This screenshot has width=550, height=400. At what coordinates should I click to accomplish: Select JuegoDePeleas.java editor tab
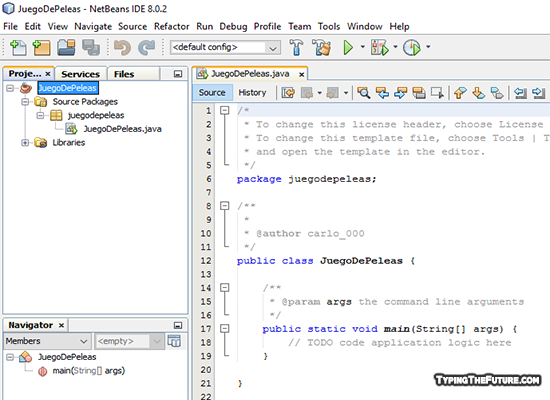click(x=250, y=74)
